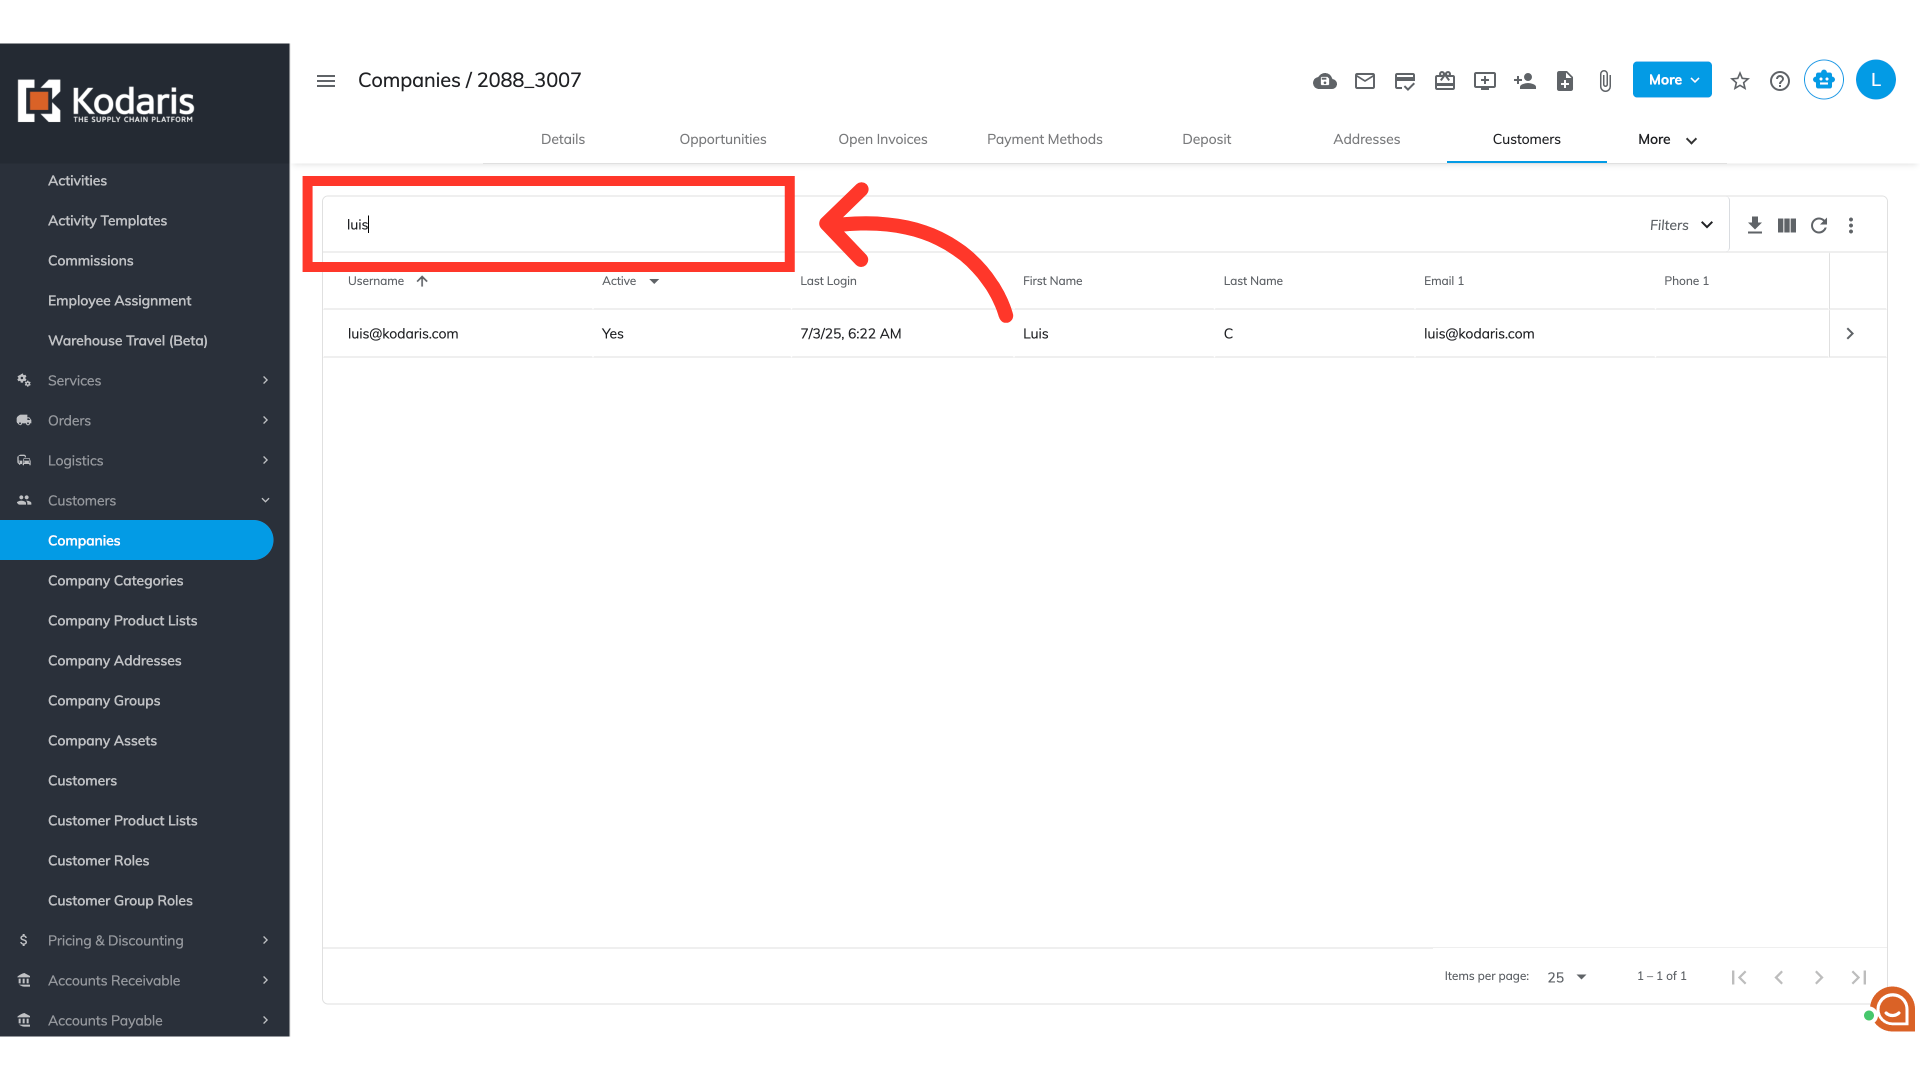This screenshot has height=1080, width=1920.
Task: Open Company Groups in sidebar
Action: 104,700
